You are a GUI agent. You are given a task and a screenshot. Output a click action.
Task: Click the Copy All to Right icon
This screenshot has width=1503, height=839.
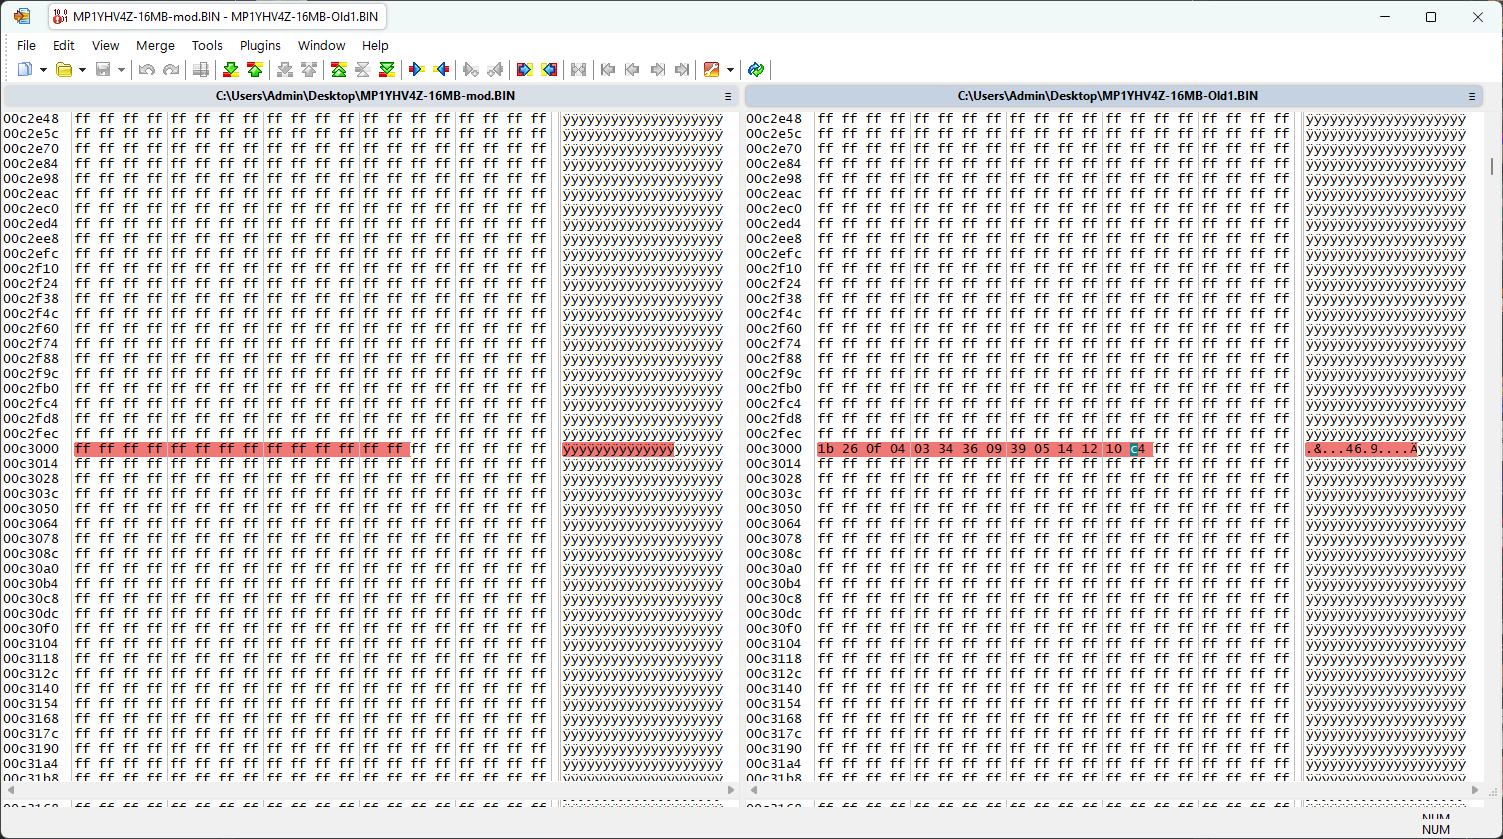click(x=524, y=70)
